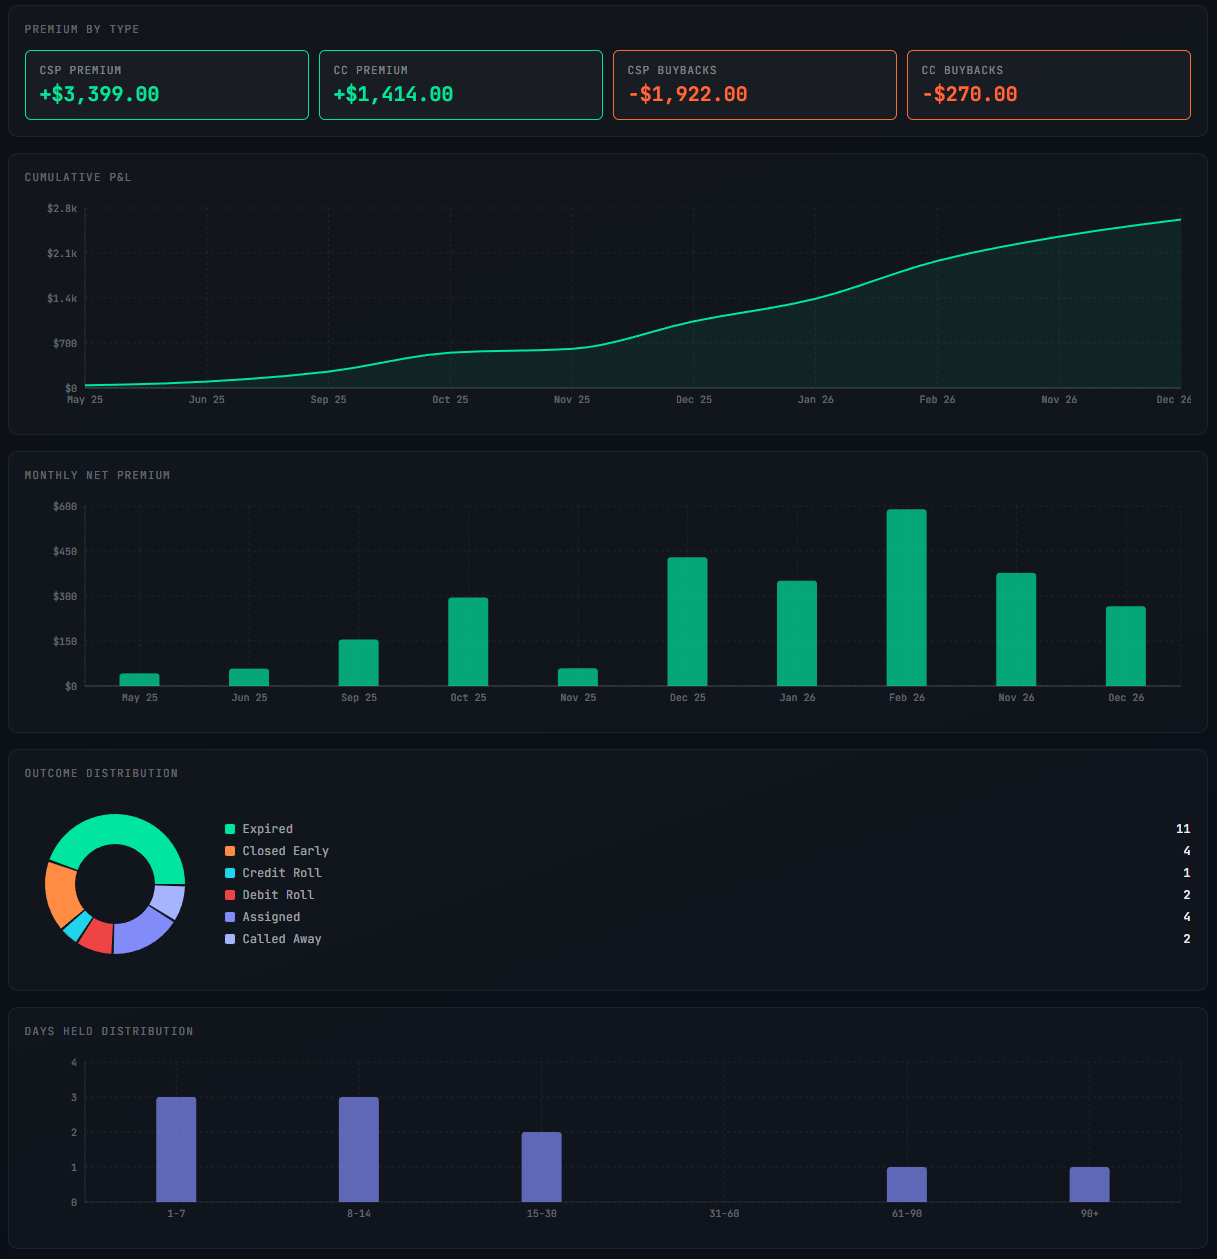
Task: Toggle the Assigned legend entry
Action: 271,916
